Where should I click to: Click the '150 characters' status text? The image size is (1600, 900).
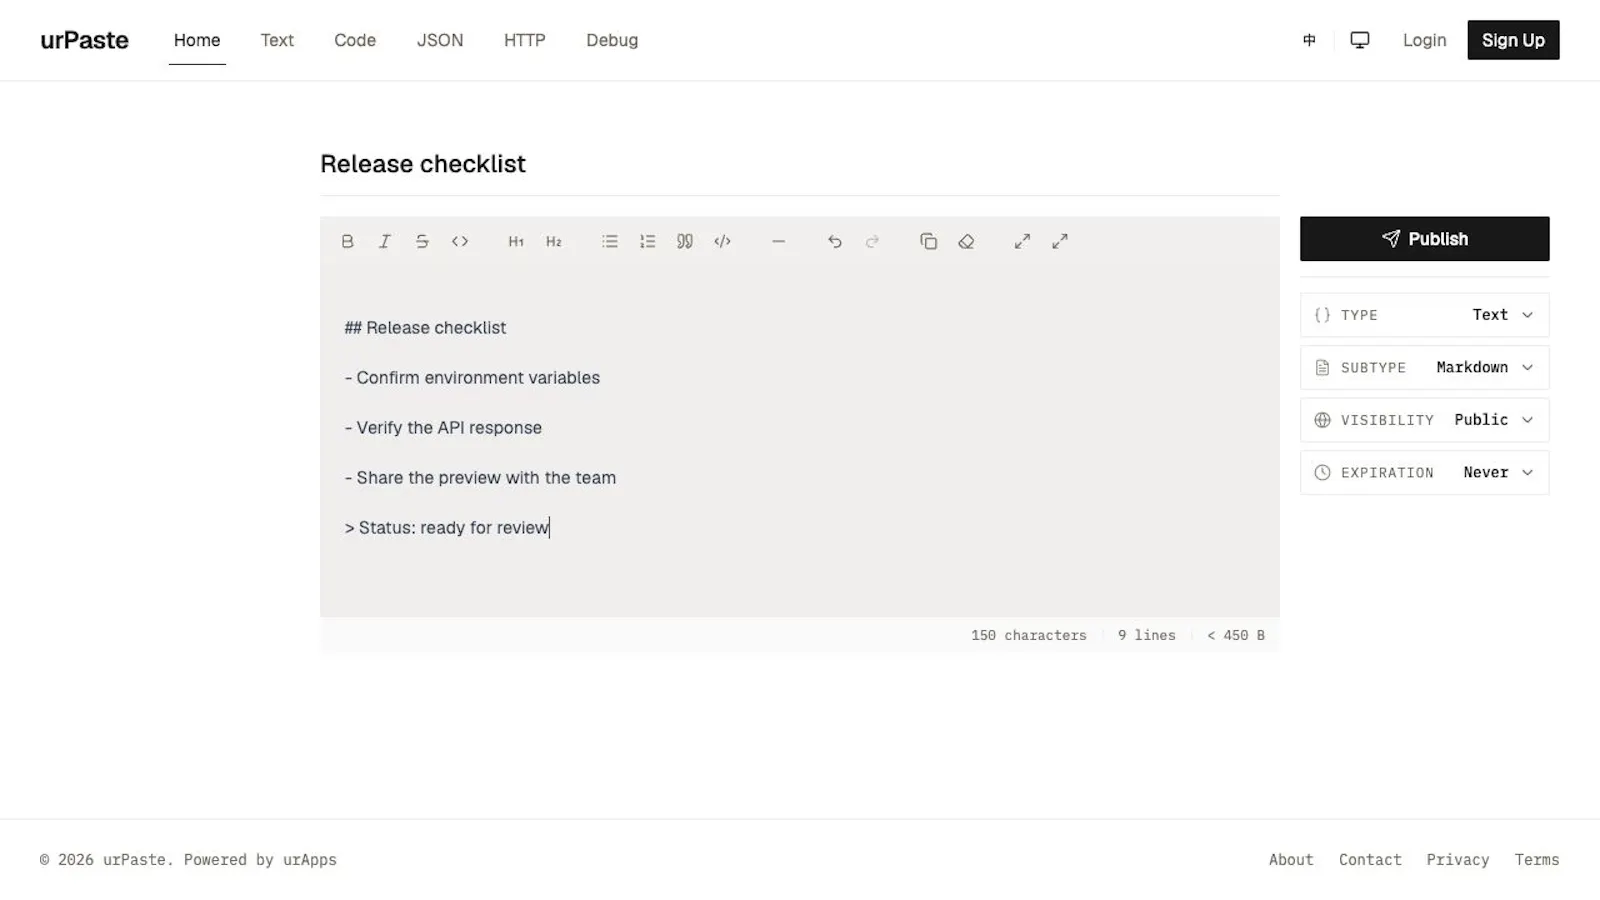pos(1028,635)
